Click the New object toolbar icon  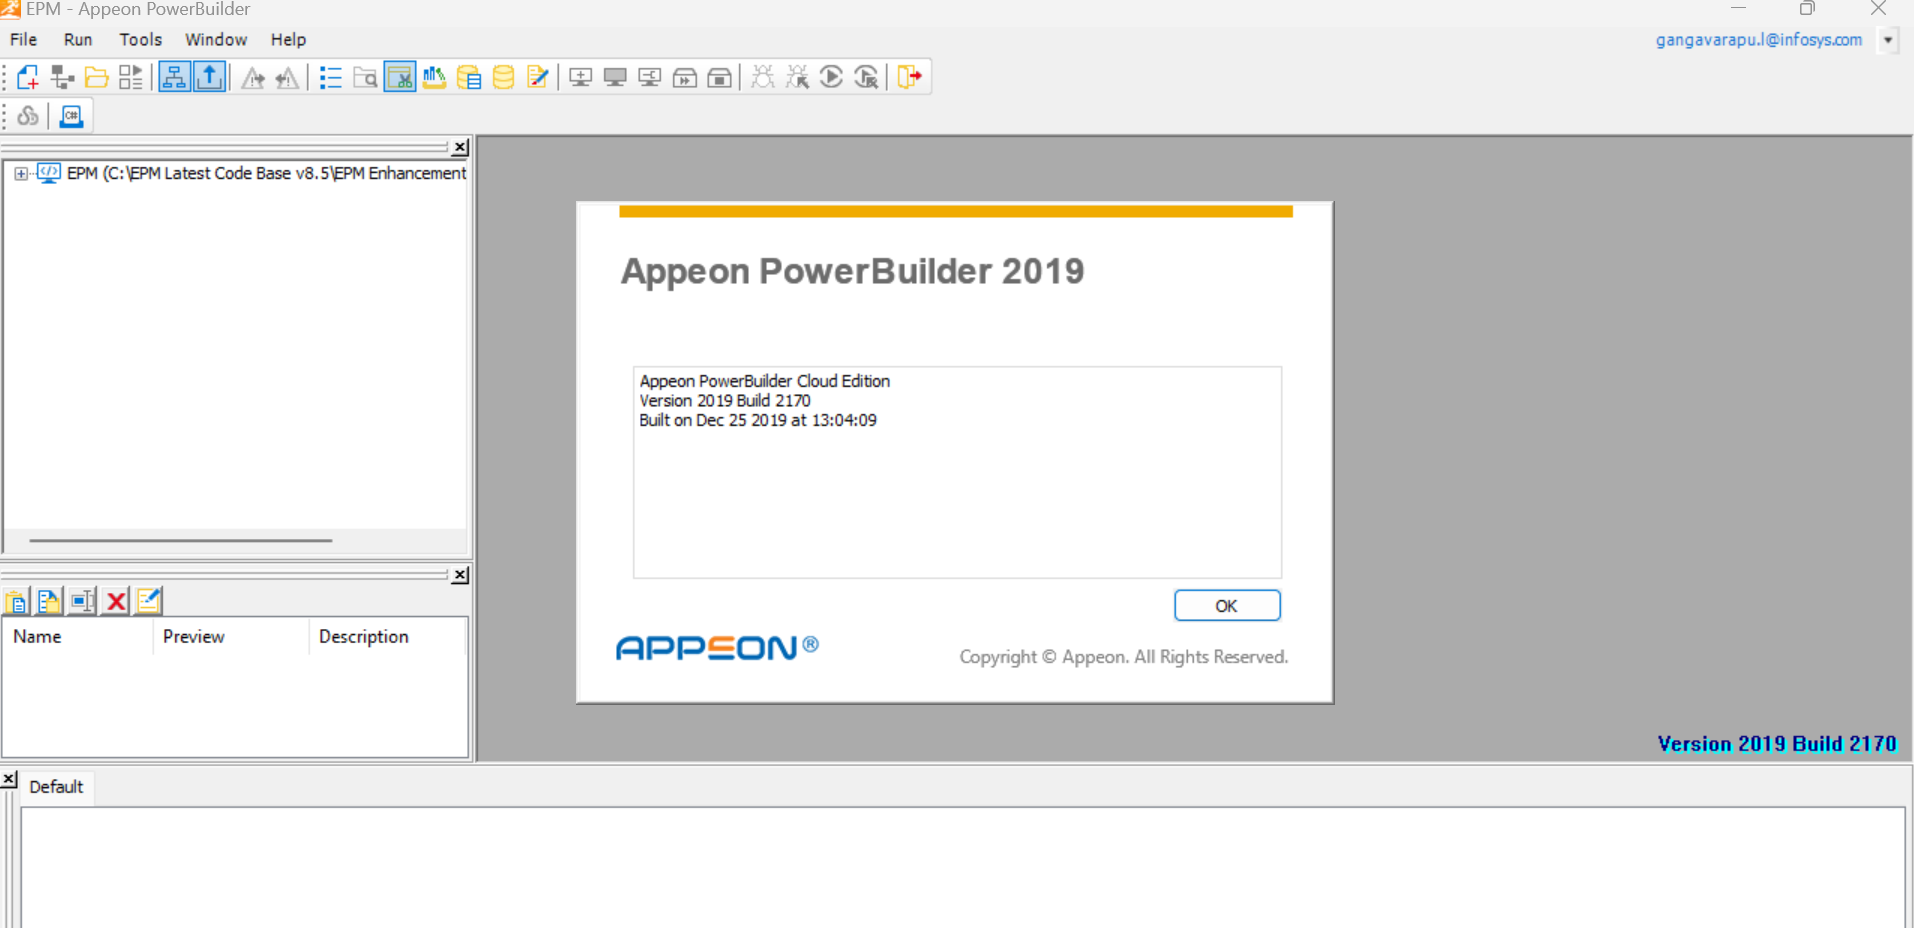[x=28, y=78]
